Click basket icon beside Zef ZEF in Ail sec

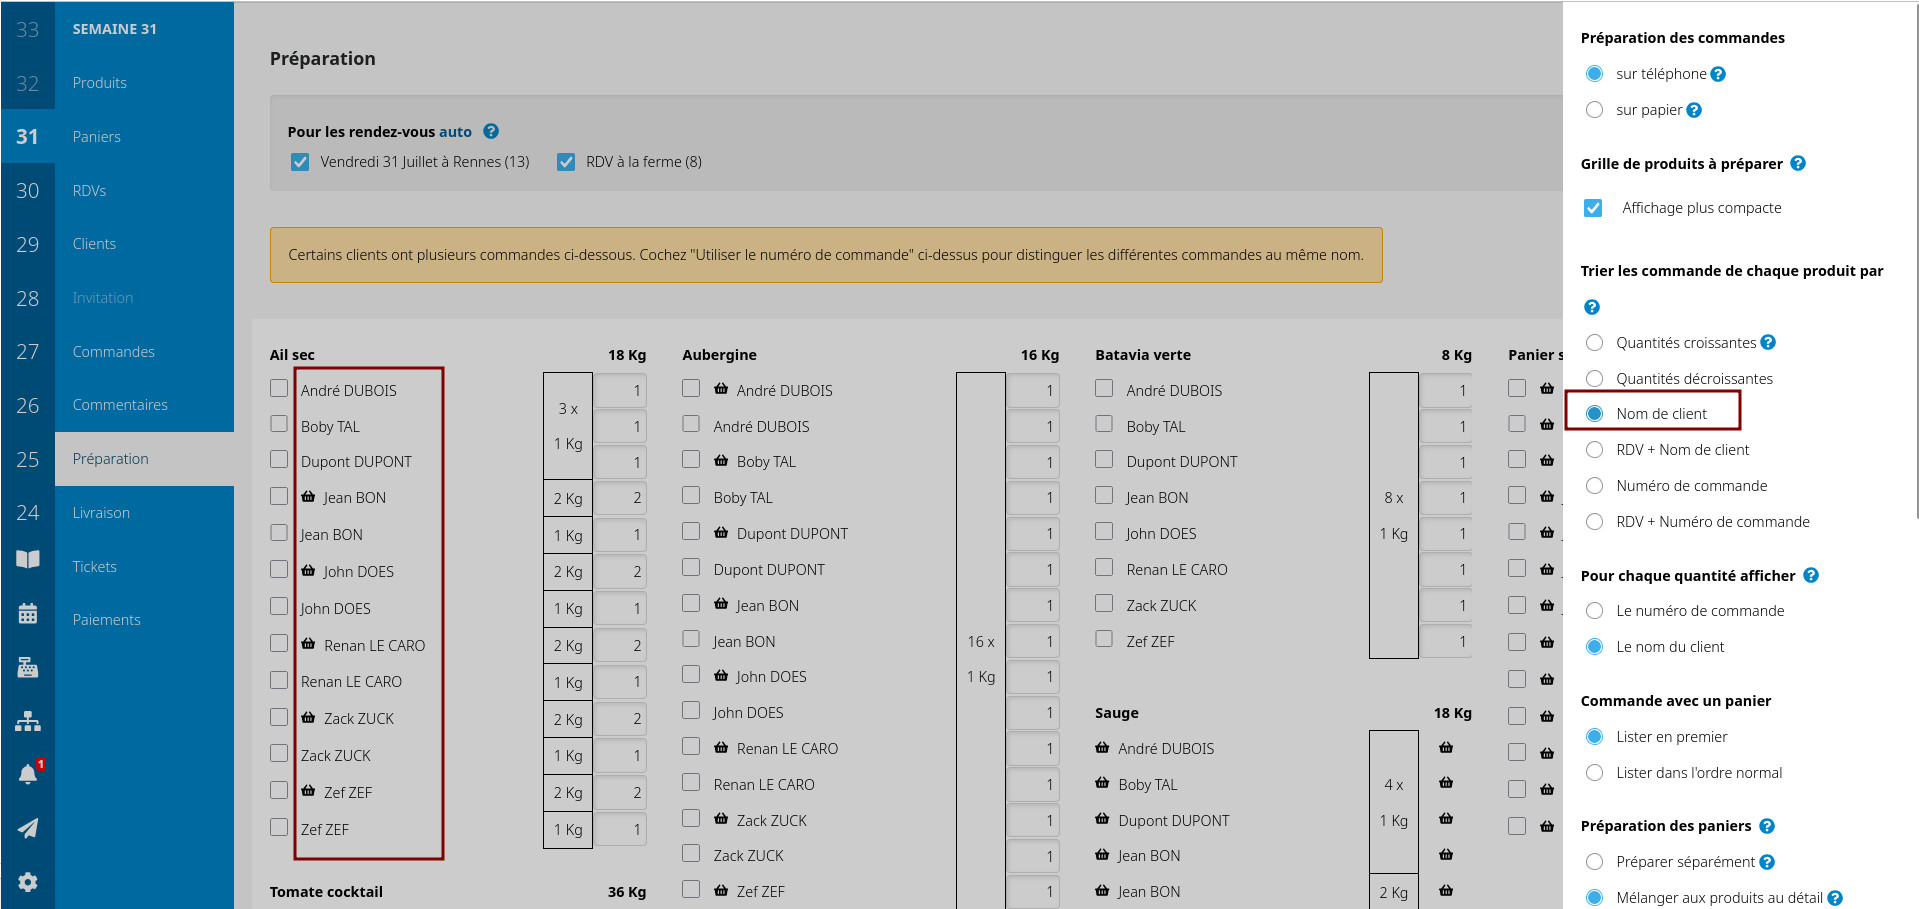(308, 791)
